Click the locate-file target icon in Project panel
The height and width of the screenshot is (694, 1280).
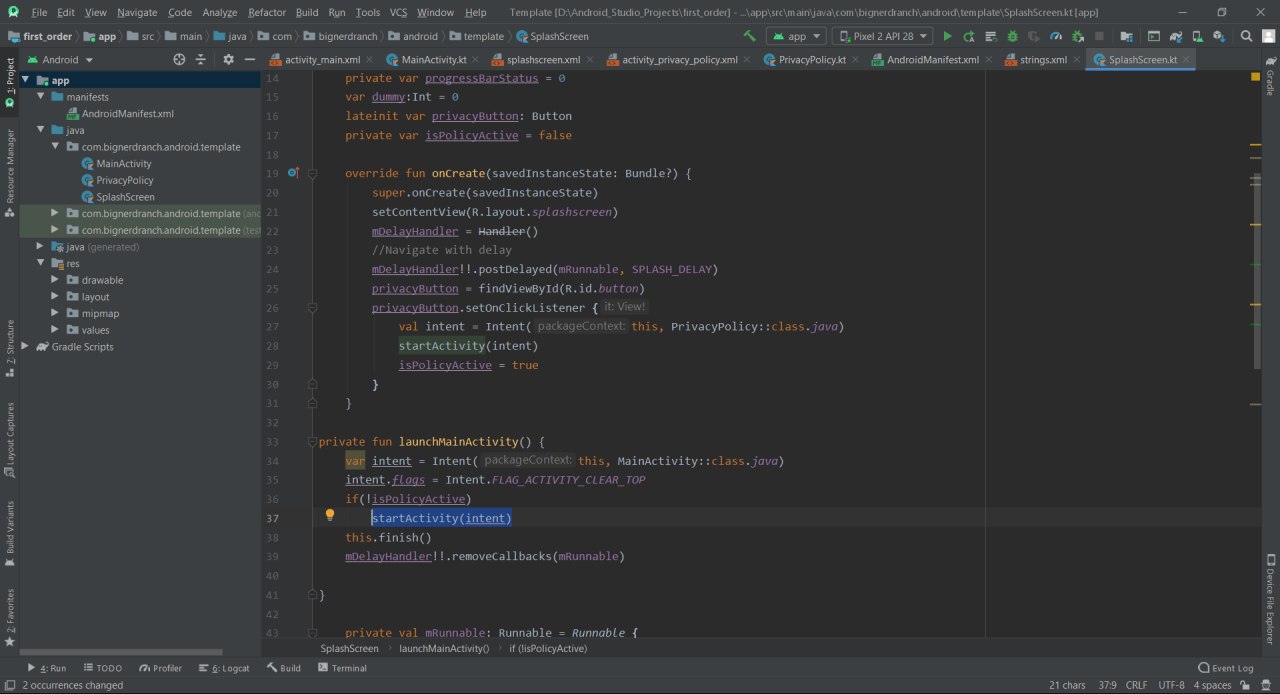pos(179,59)
